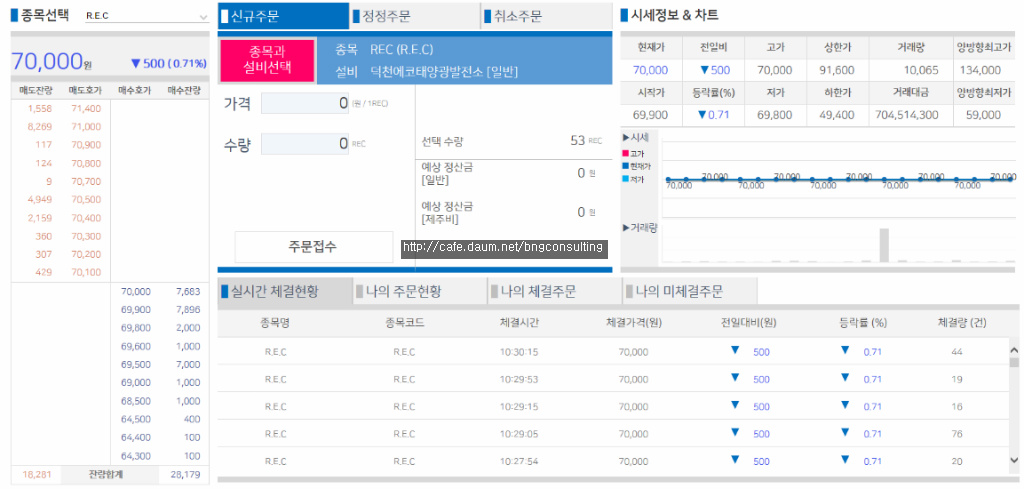
Task: Click the 양방향최고가 value 134,000
Action: pyautogui.click(x=980, y=71)
